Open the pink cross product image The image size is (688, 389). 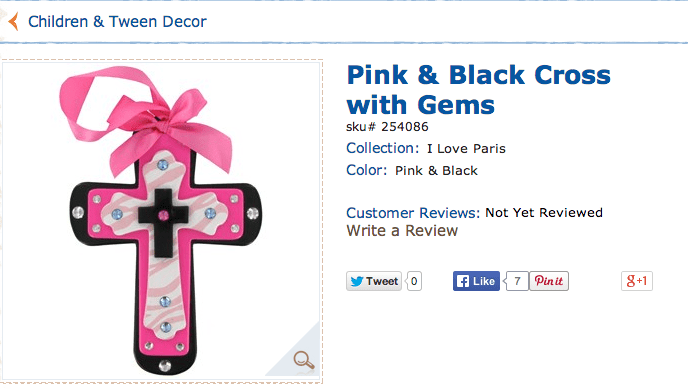(x=161, y=221)
